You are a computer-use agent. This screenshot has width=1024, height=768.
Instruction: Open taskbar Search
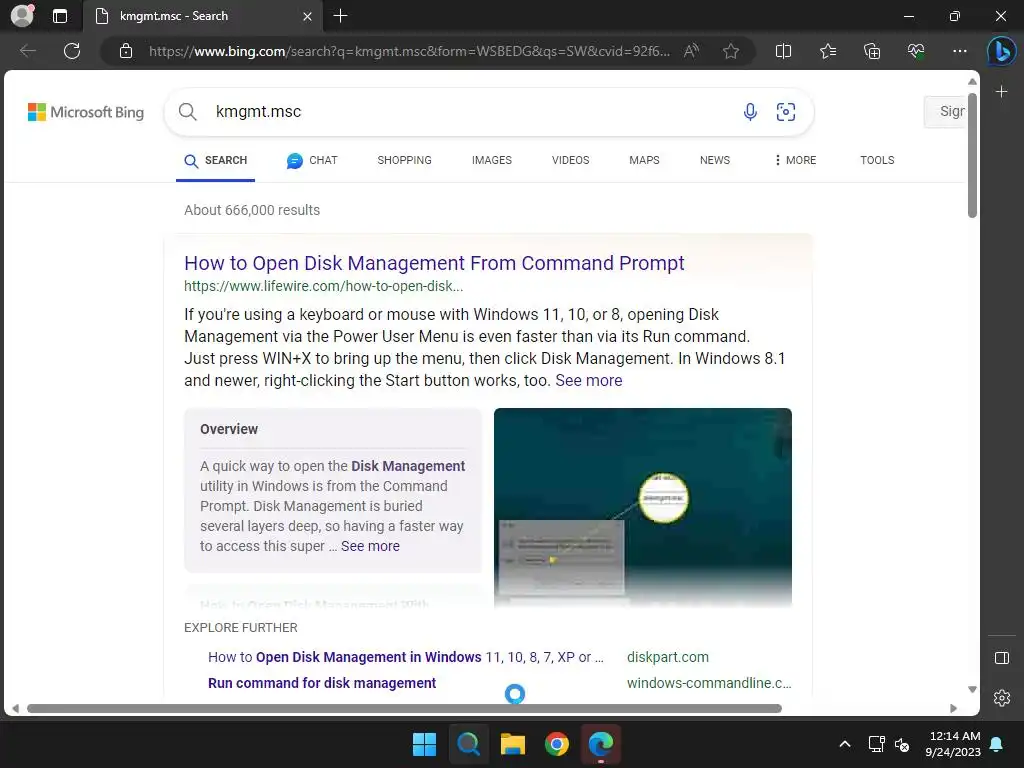coord(468,744)
